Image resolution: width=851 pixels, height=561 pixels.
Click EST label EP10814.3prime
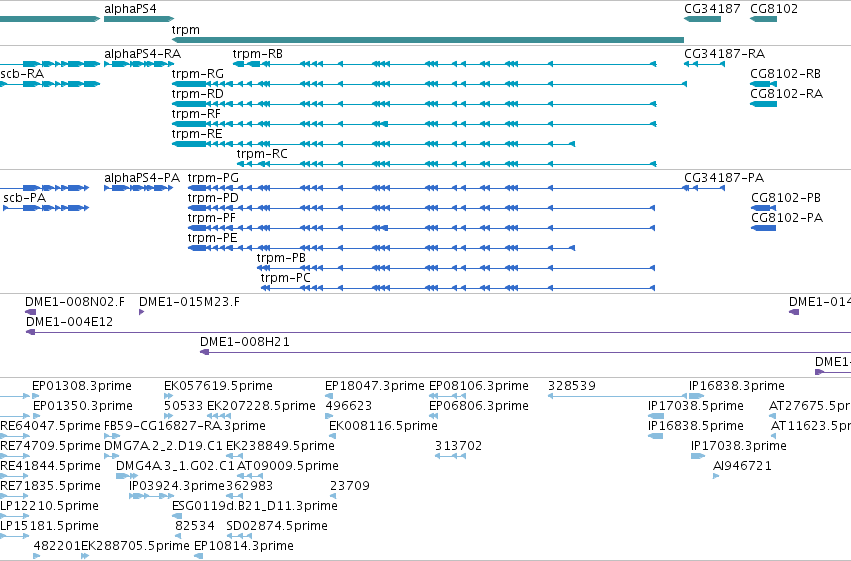(x=244, y=546)
